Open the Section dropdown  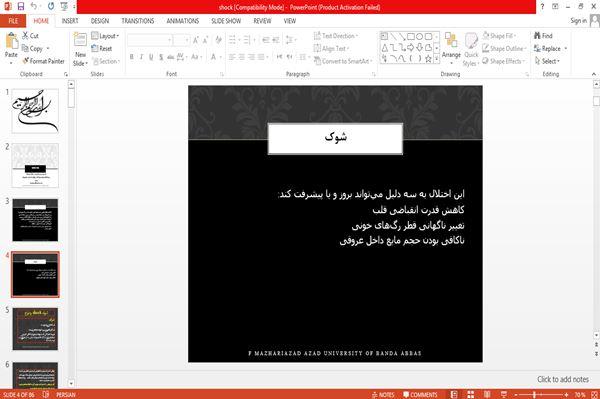(106, 61)
